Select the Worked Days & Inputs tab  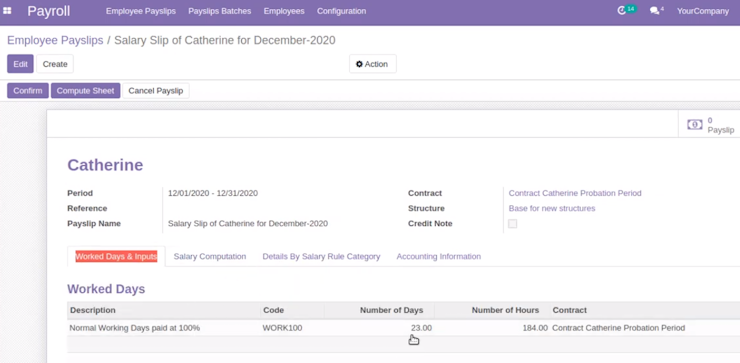tap(116, 256)
